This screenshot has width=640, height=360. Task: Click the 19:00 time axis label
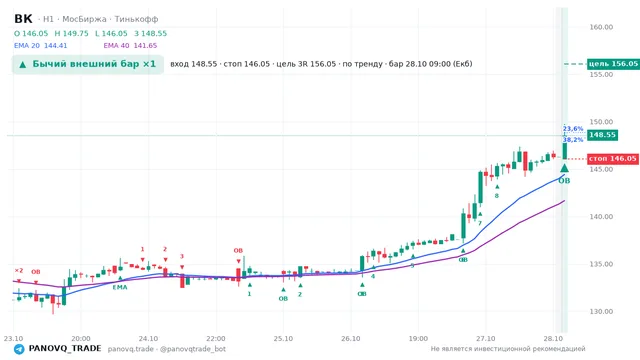(x=418, y=339)
